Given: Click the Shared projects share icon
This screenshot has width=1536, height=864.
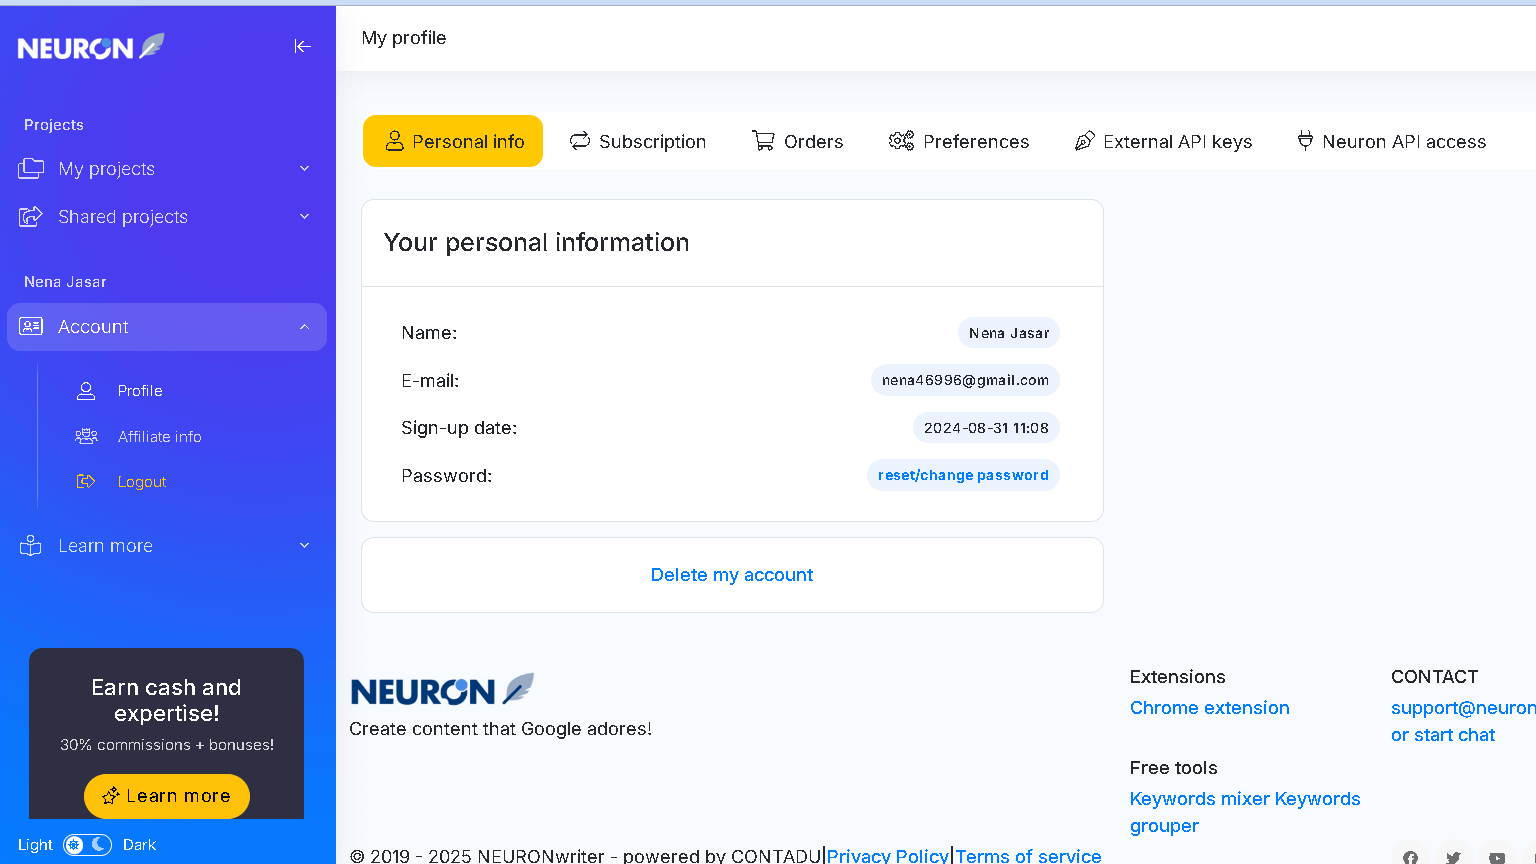Looking at the screenshot, I should pos(30,216).
